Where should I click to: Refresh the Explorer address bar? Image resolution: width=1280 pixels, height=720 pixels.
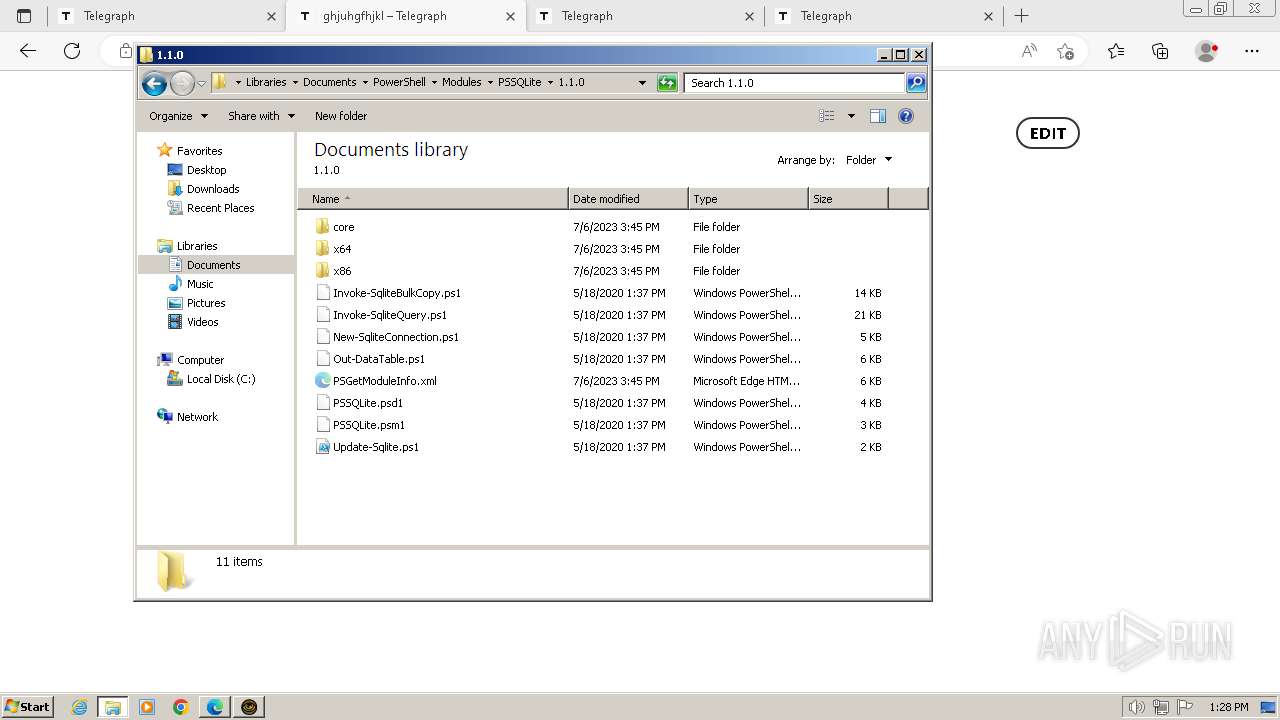(667, 83)
